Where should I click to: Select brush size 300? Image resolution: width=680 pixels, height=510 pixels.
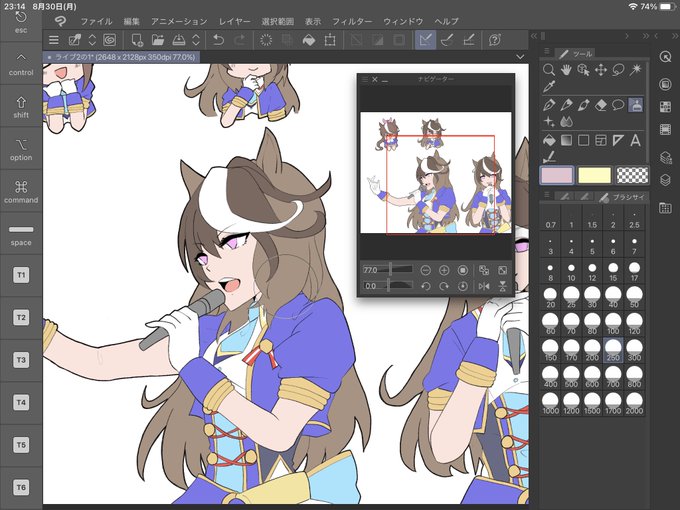[x=634, y=350]
